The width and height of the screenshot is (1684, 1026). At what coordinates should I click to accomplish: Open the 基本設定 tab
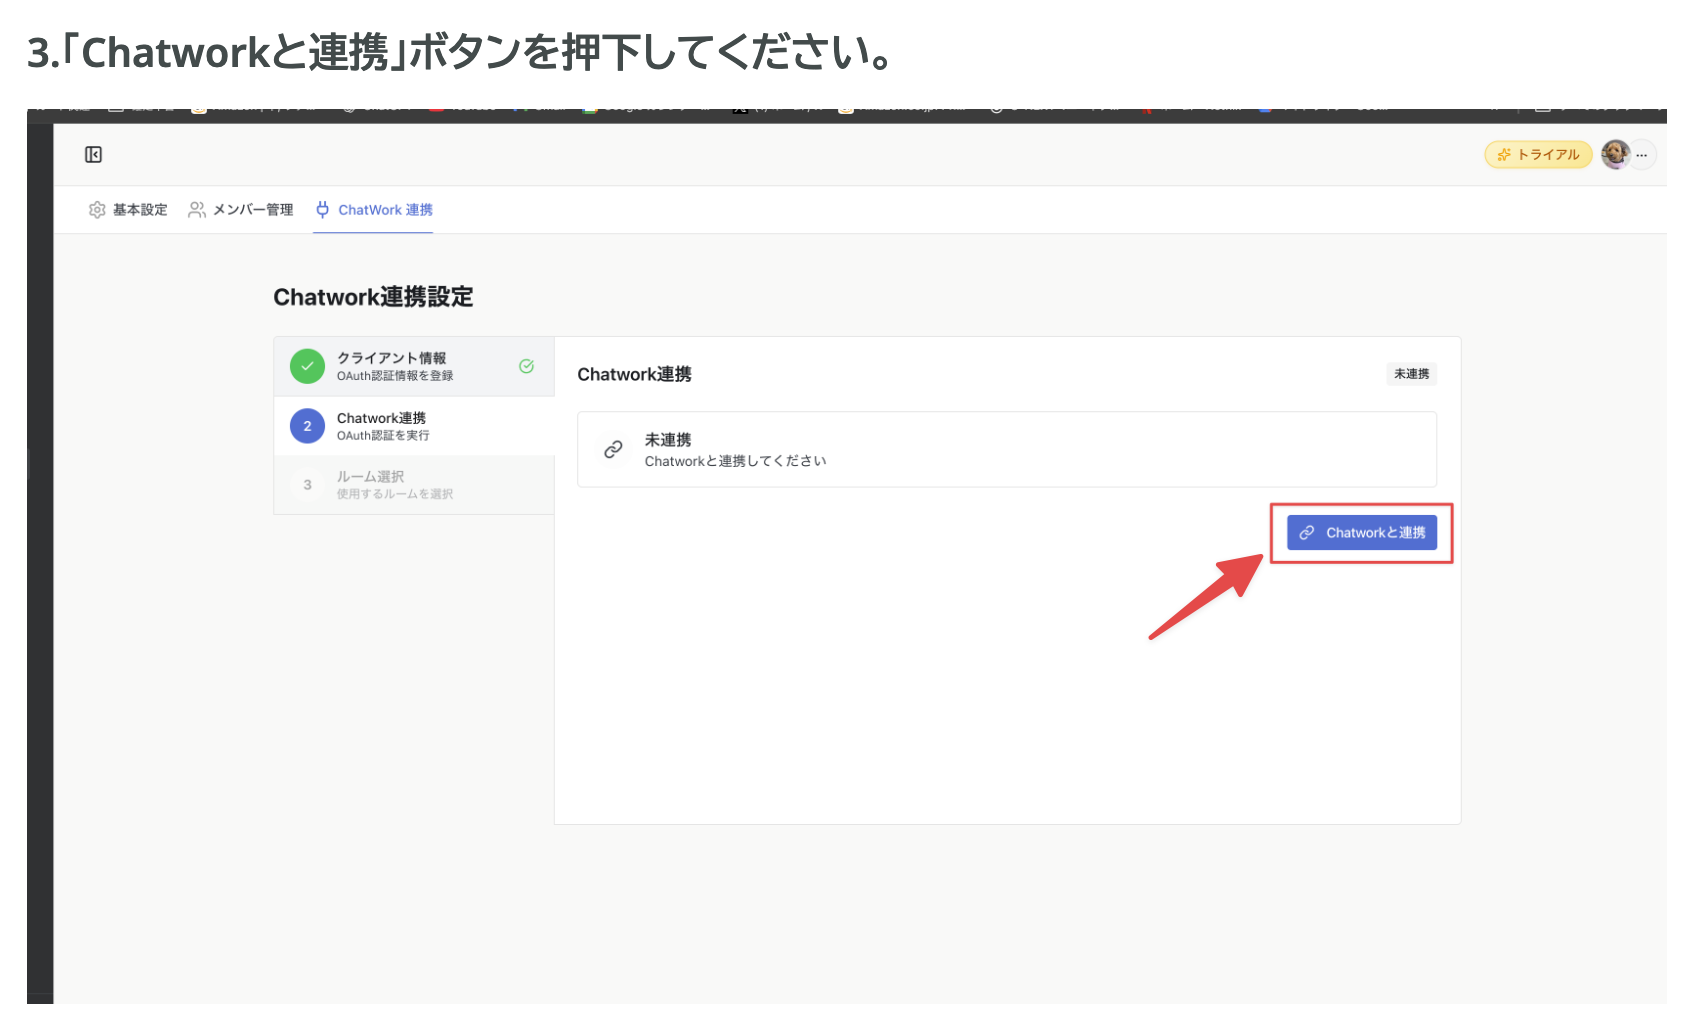click(140, 209)
